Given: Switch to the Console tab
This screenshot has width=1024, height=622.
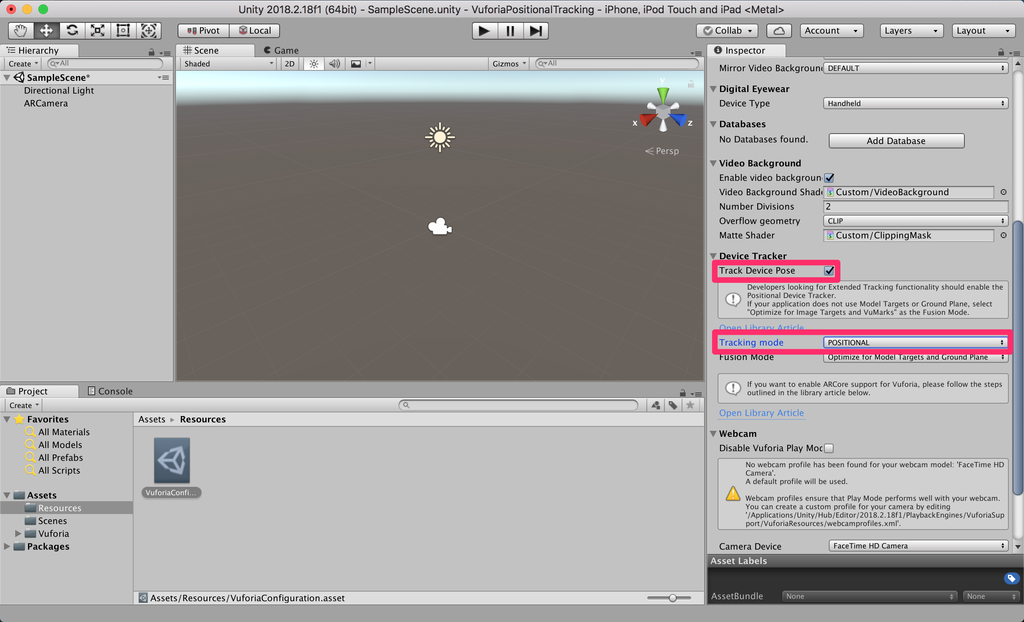Looking at the screenshot, I should 110,391.
